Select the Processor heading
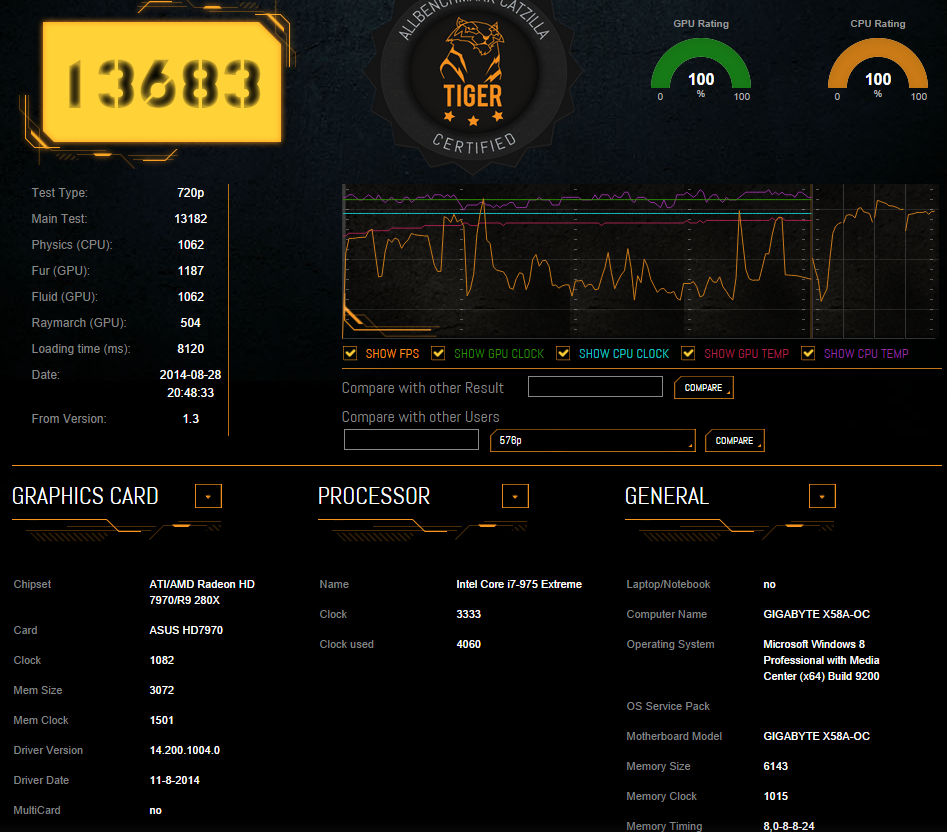947x832 pixels. tap(374, 496)
